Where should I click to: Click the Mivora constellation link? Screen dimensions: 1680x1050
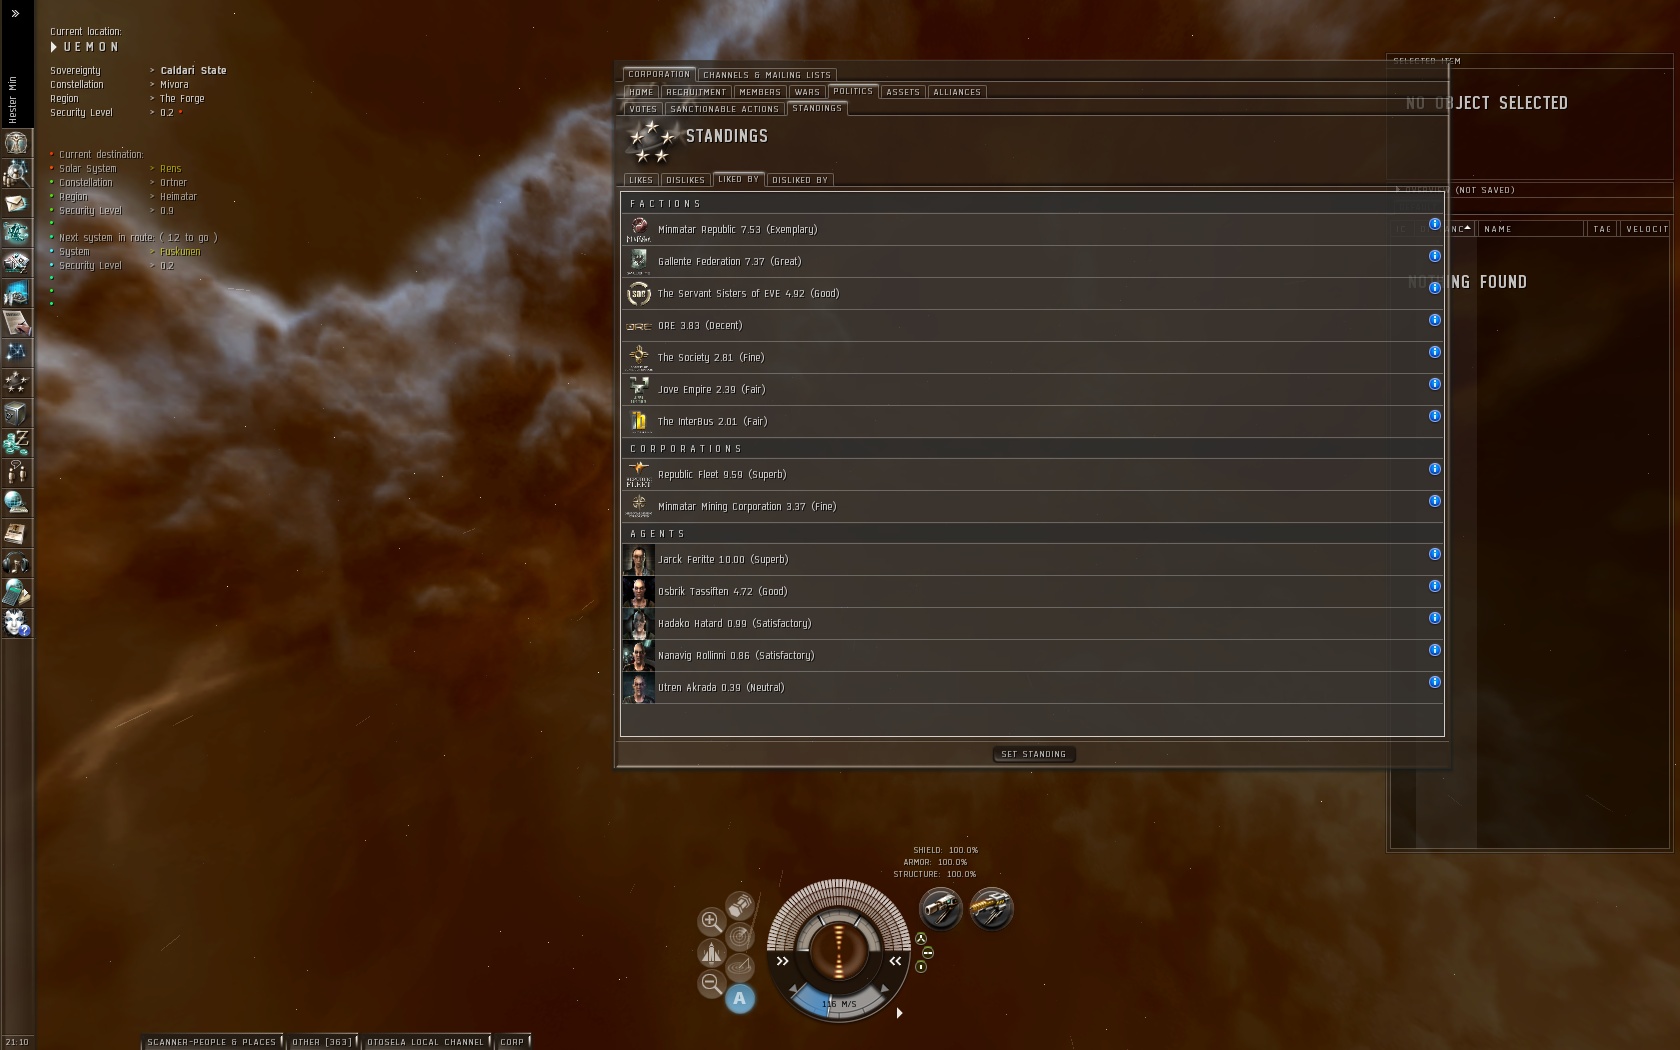click(174, 85)
